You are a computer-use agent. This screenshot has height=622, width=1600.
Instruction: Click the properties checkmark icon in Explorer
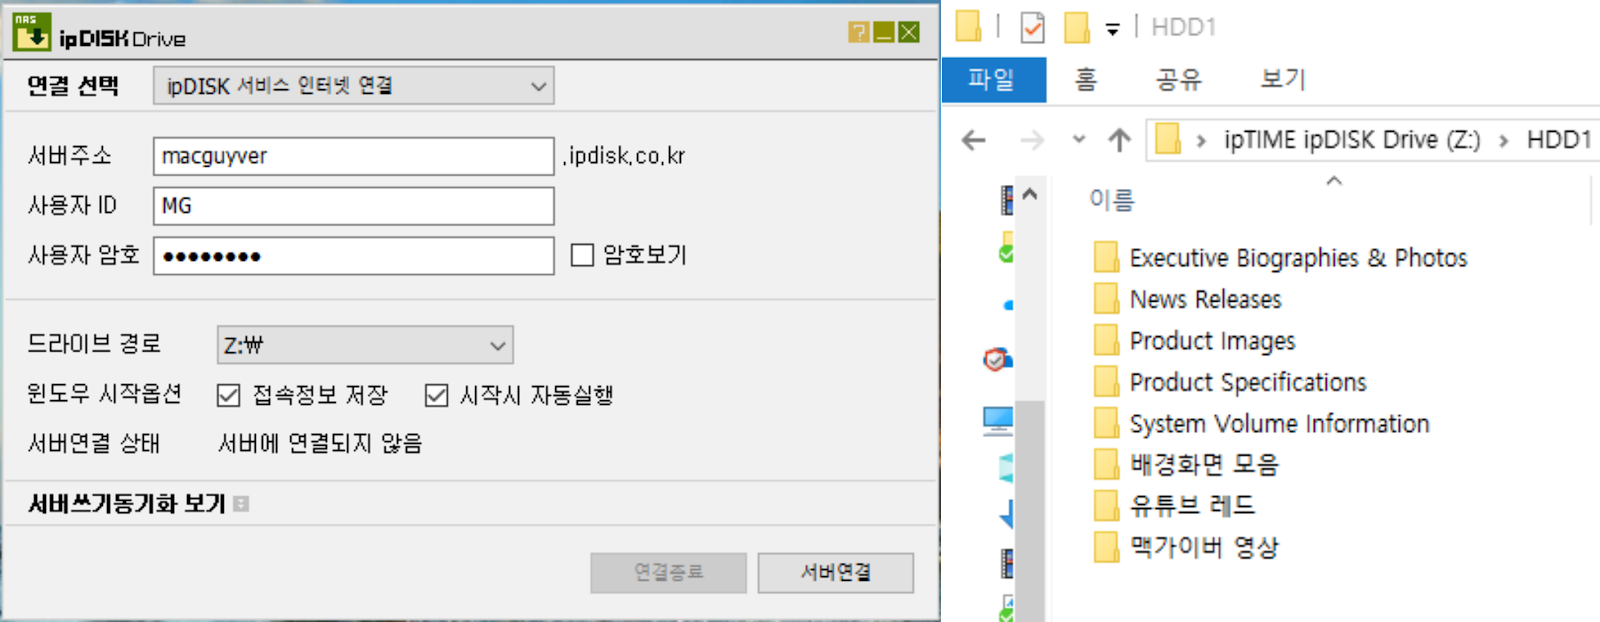click(x=1033, y=27)
